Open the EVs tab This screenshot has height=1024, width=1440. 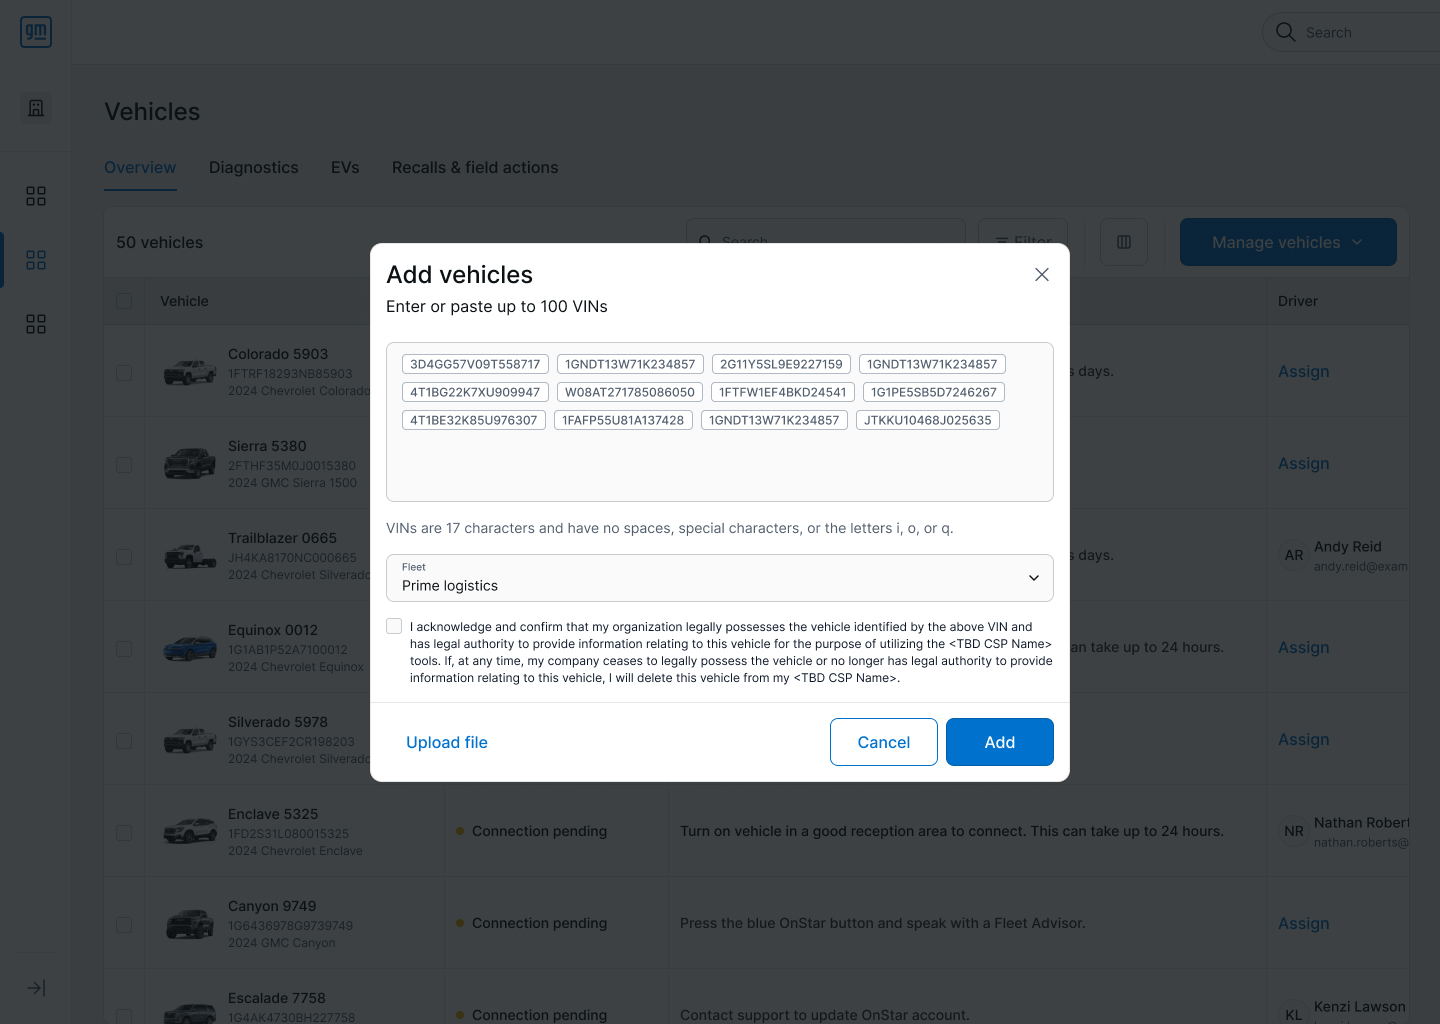[x=345, y=167]
